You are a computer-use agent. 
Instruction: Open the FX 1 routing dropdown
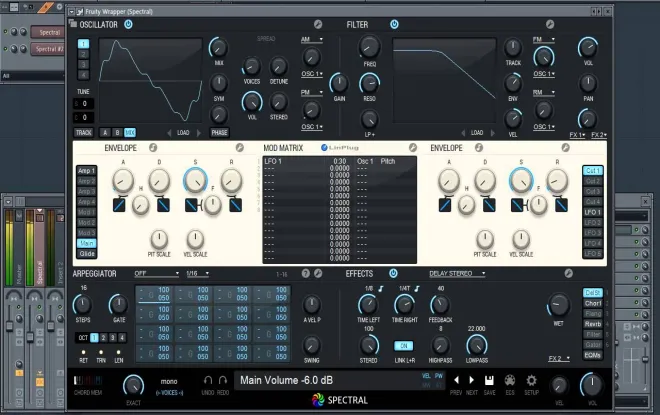pos(577,135)
